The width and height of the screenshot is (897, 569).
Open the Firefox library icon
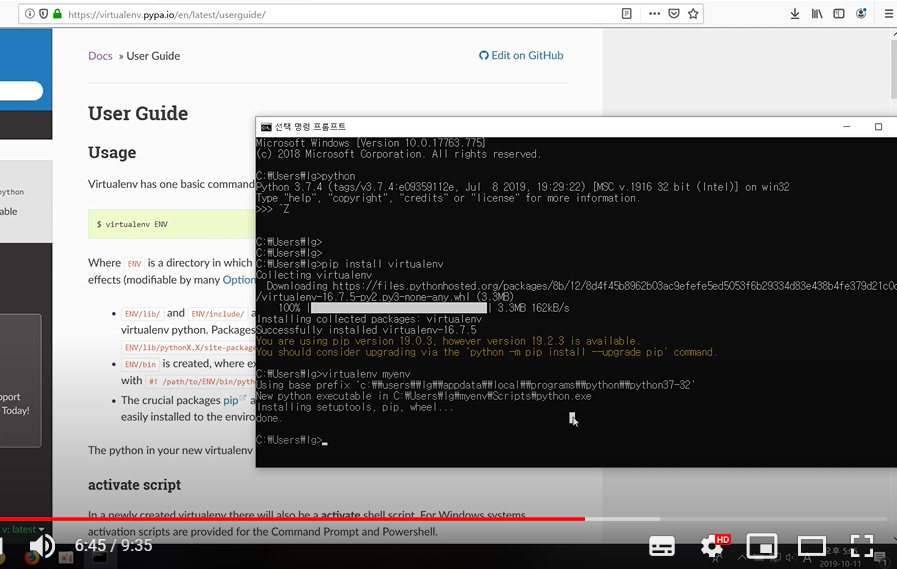coord(817,14)
